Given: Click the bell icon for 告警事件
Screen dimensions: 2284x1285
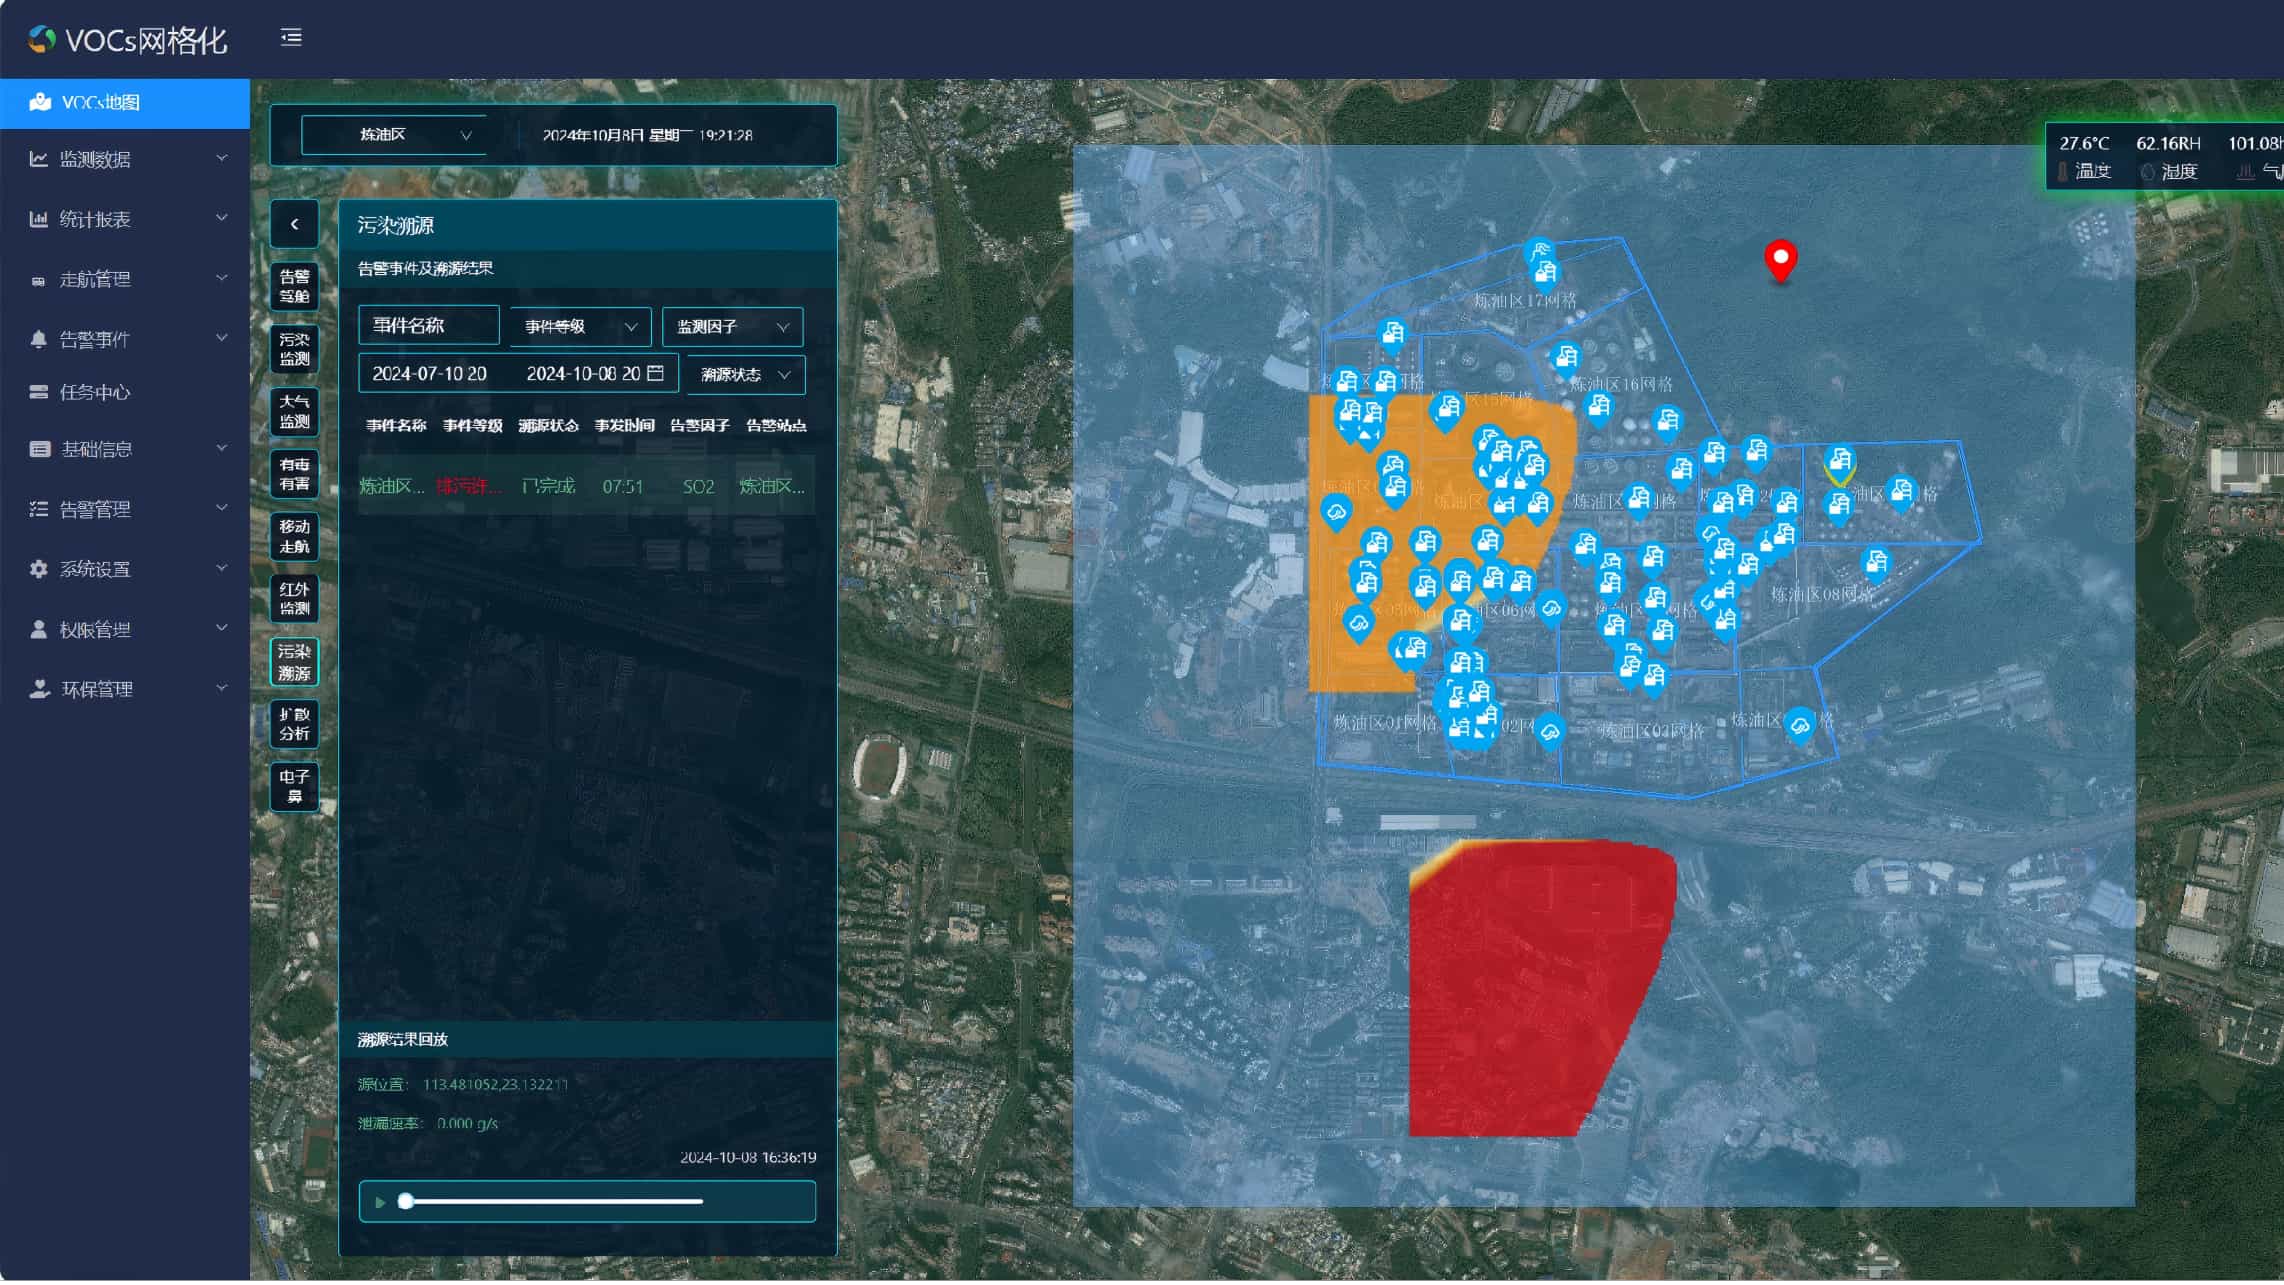Looking at the screenshot, I should [x=39, y=340].
